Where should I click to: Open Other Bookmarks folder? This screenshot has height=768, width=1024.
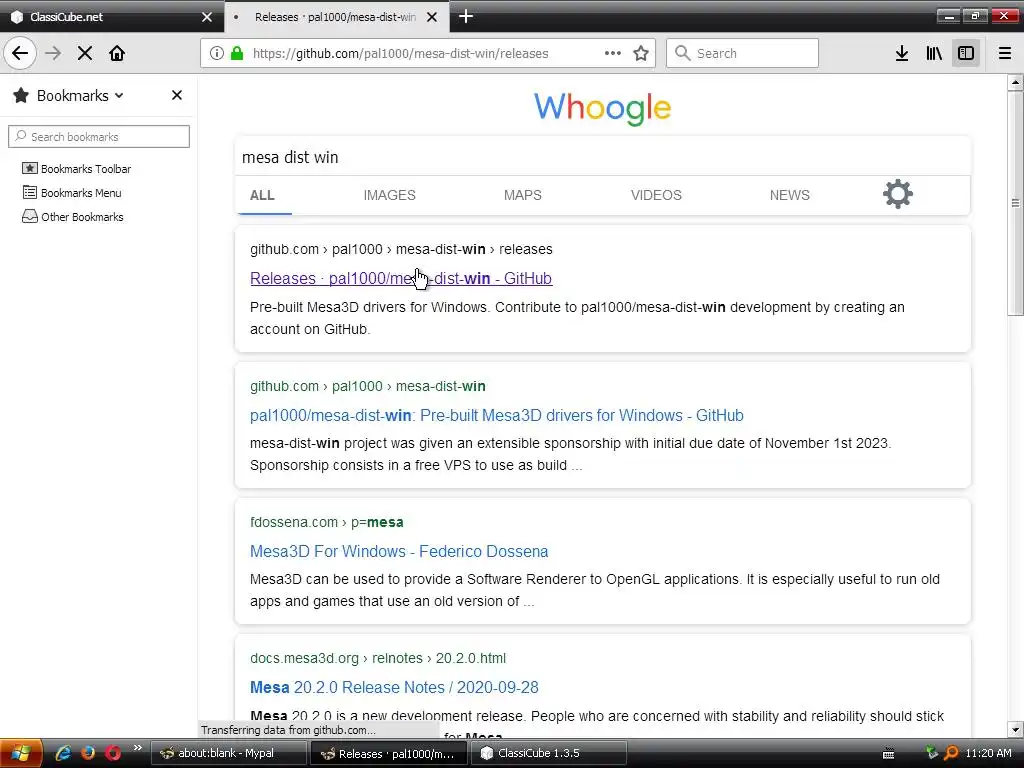pos(72,217)
